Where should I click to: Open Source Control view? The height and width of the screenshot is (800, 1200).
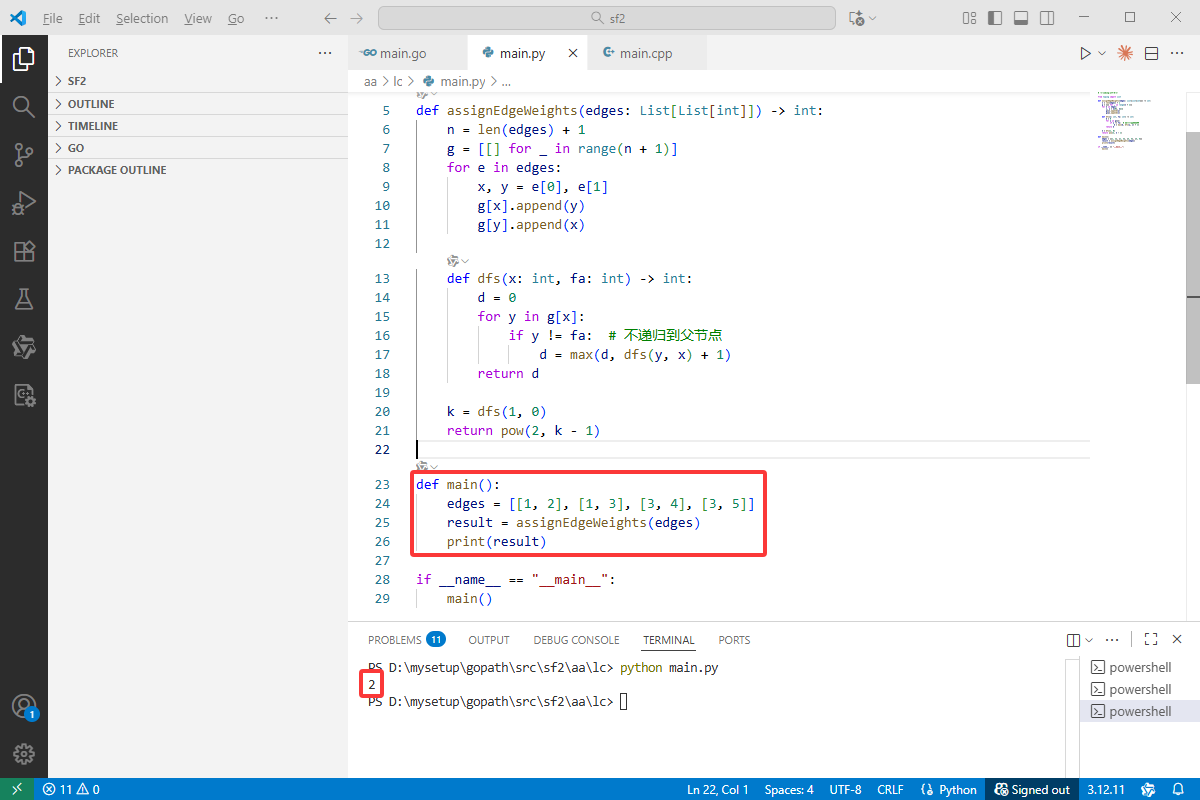[24, 155]
